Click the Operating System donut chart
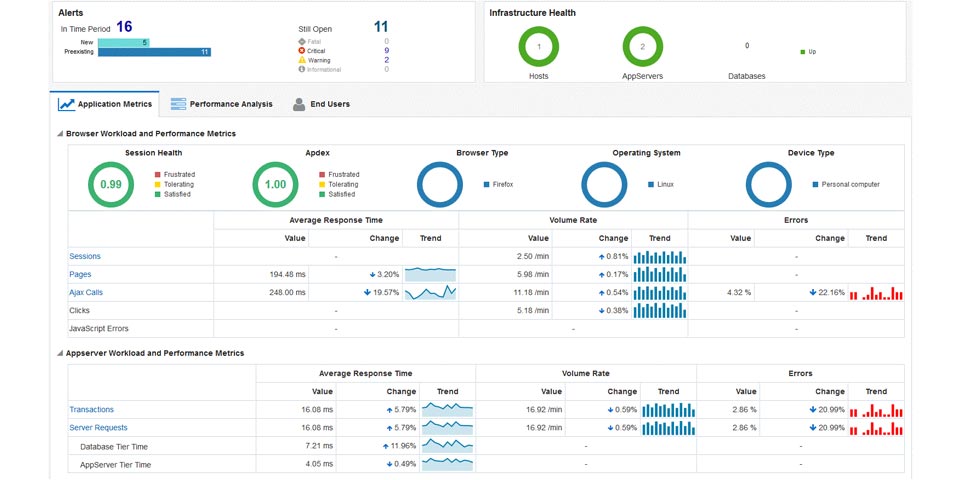The image size is (960, 480). pos(604,184)
